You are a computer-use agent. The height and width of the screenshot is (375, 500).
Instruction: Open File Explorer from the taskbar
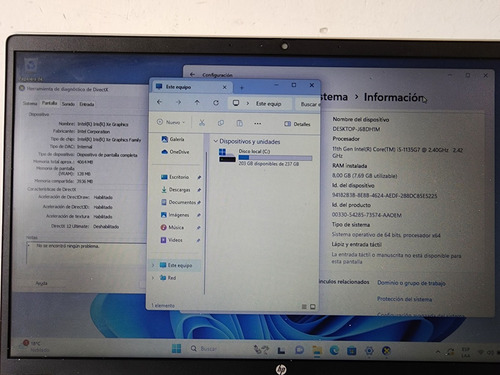[317, 350]
